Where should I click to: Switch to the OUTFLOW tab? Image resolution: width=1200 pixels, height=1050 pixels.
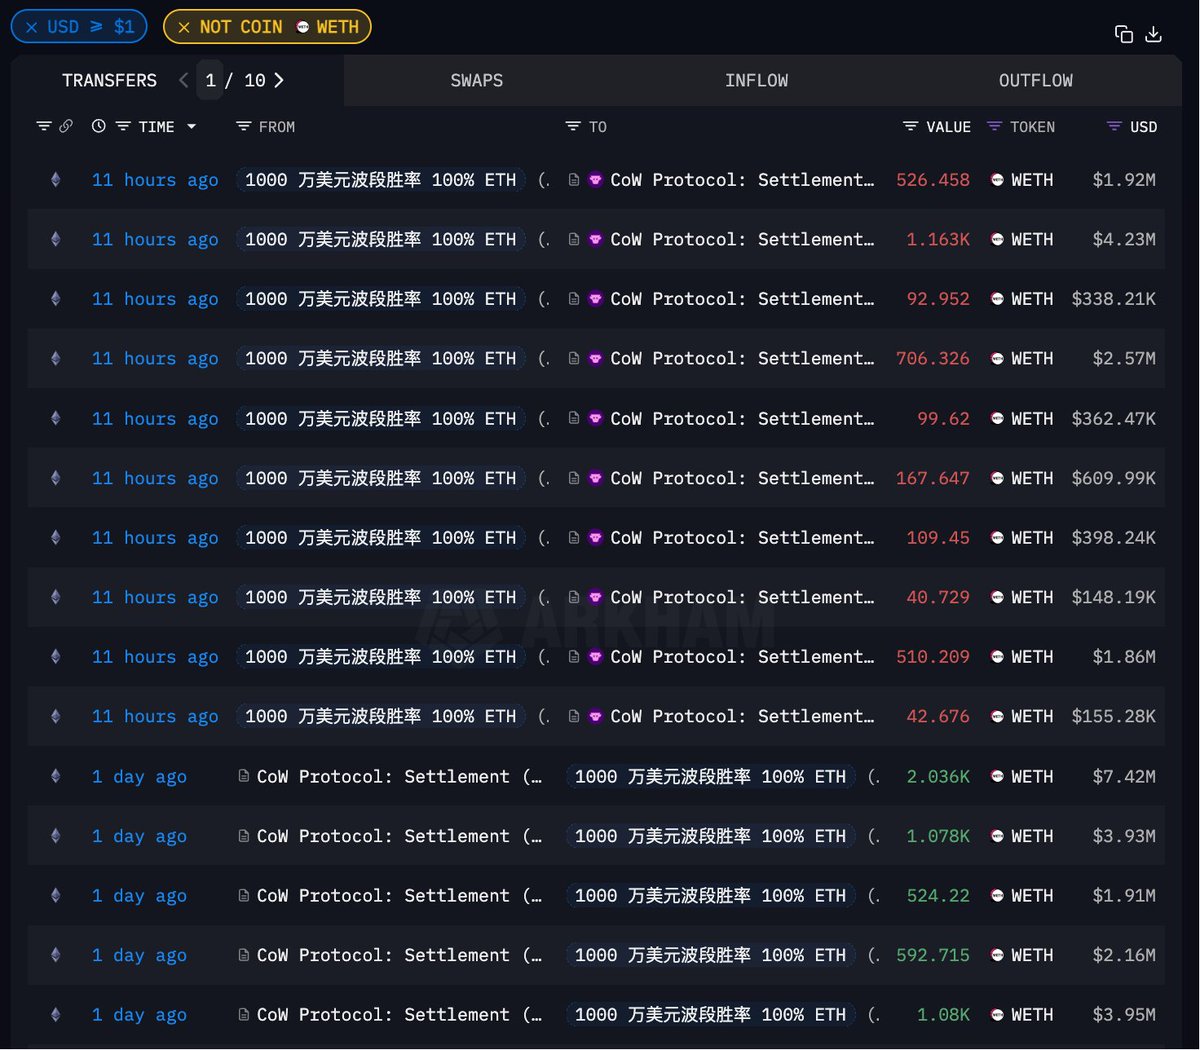(x=1036, y=80)
